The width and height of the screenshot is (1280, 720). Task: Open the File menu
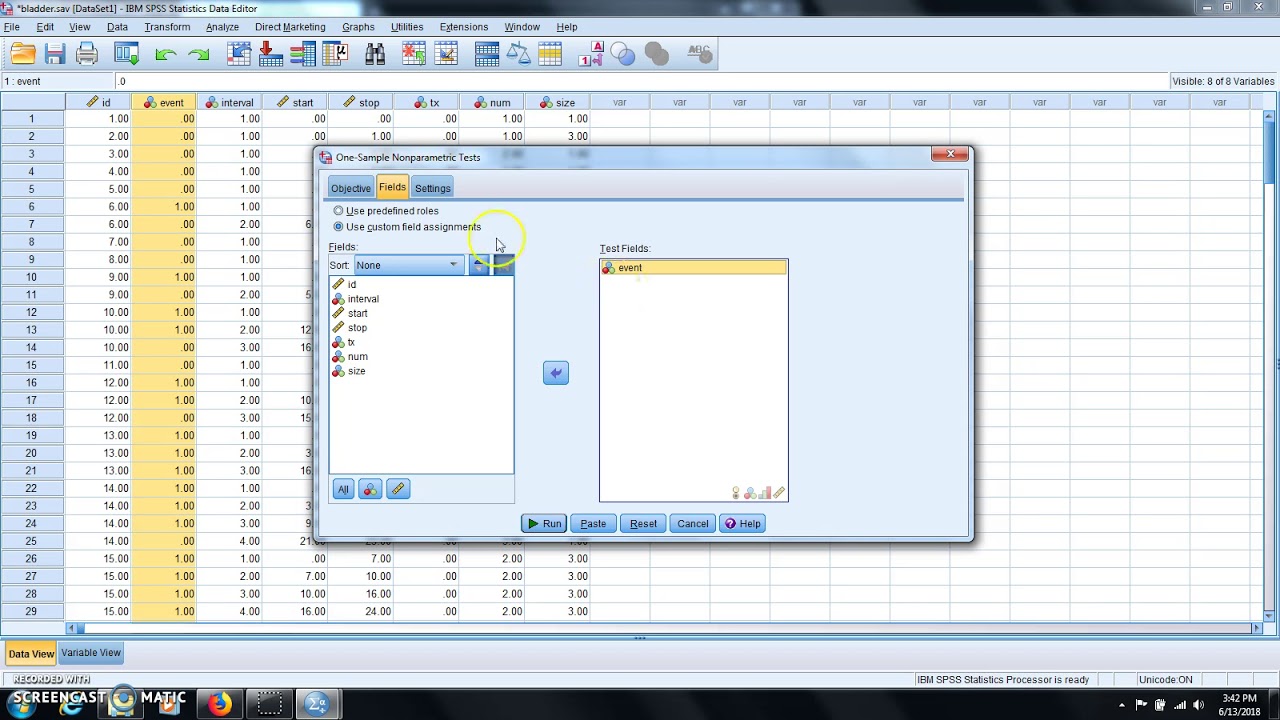pos(12,27)
